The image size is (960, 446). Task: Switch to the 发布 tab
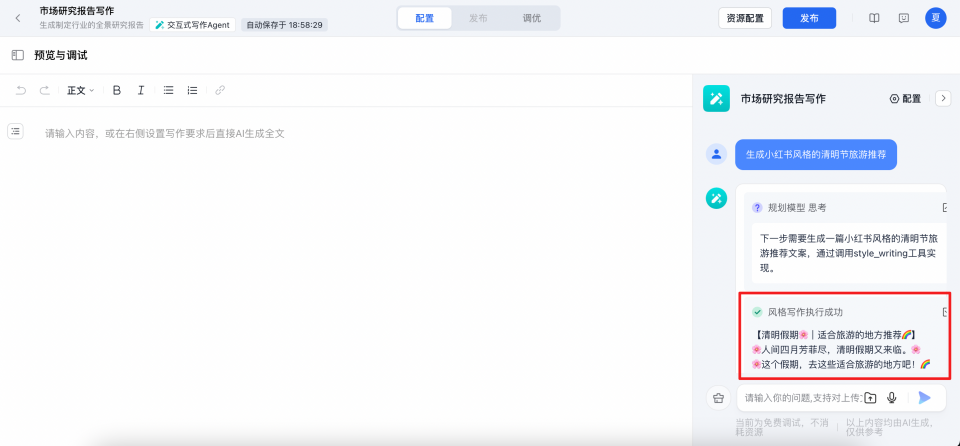478,18
